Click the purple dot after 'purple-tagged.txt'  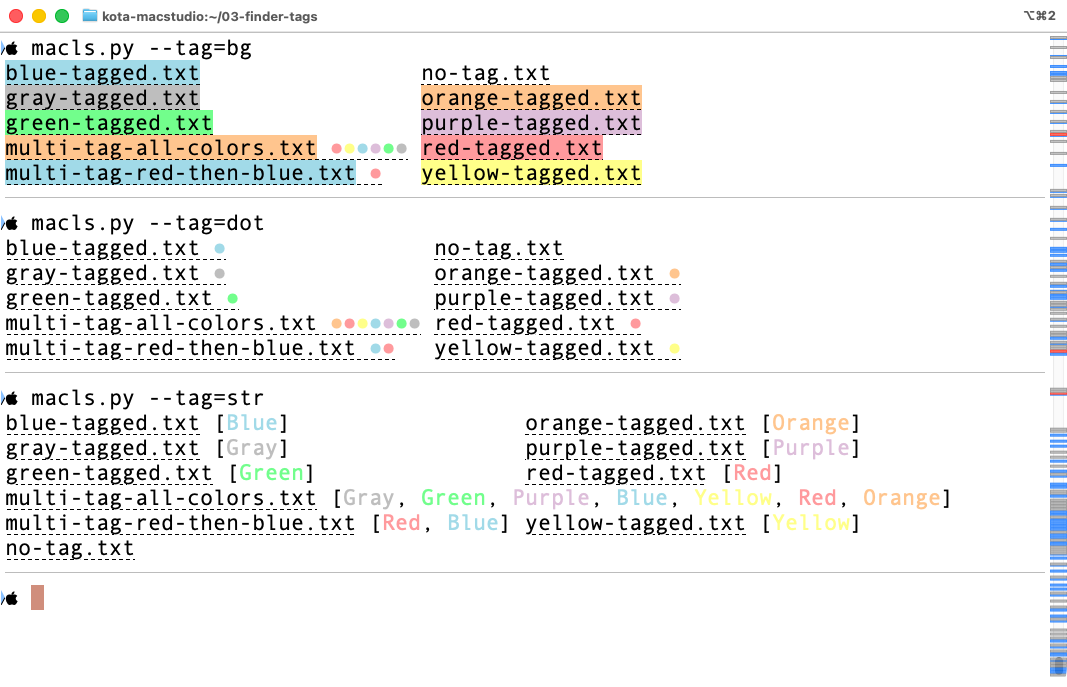pos(674,299)
